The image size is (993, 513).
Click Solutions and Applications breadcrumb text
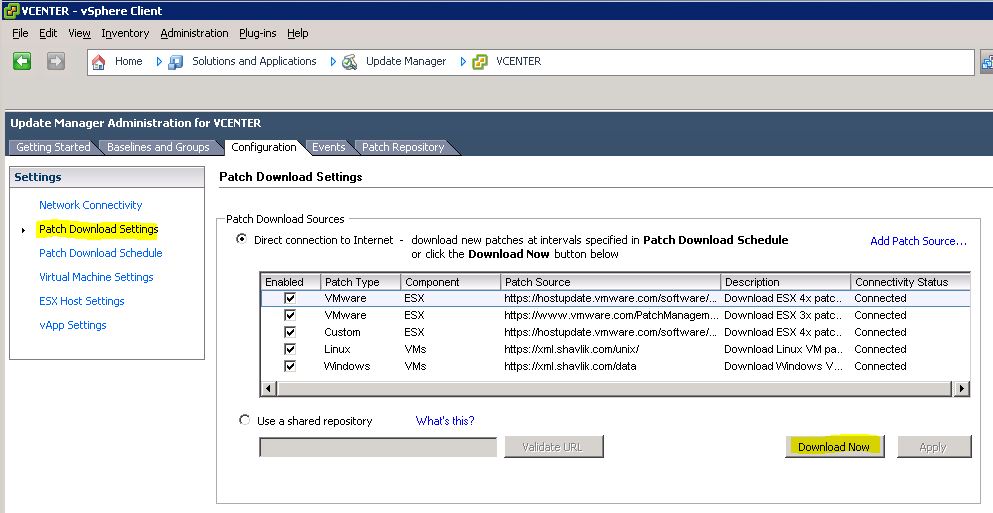[255, 61]
